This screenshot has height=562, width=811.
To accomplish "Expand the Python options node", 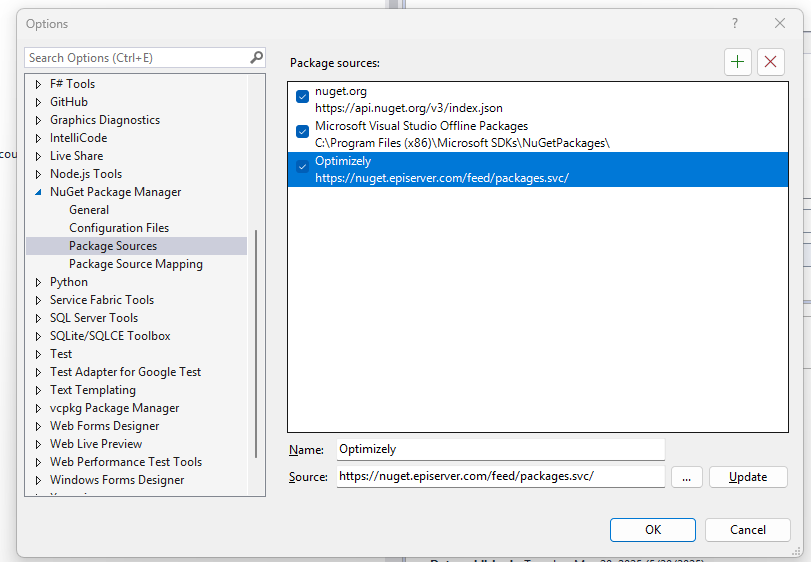I will pyautogui.click(x=39, y=282).
